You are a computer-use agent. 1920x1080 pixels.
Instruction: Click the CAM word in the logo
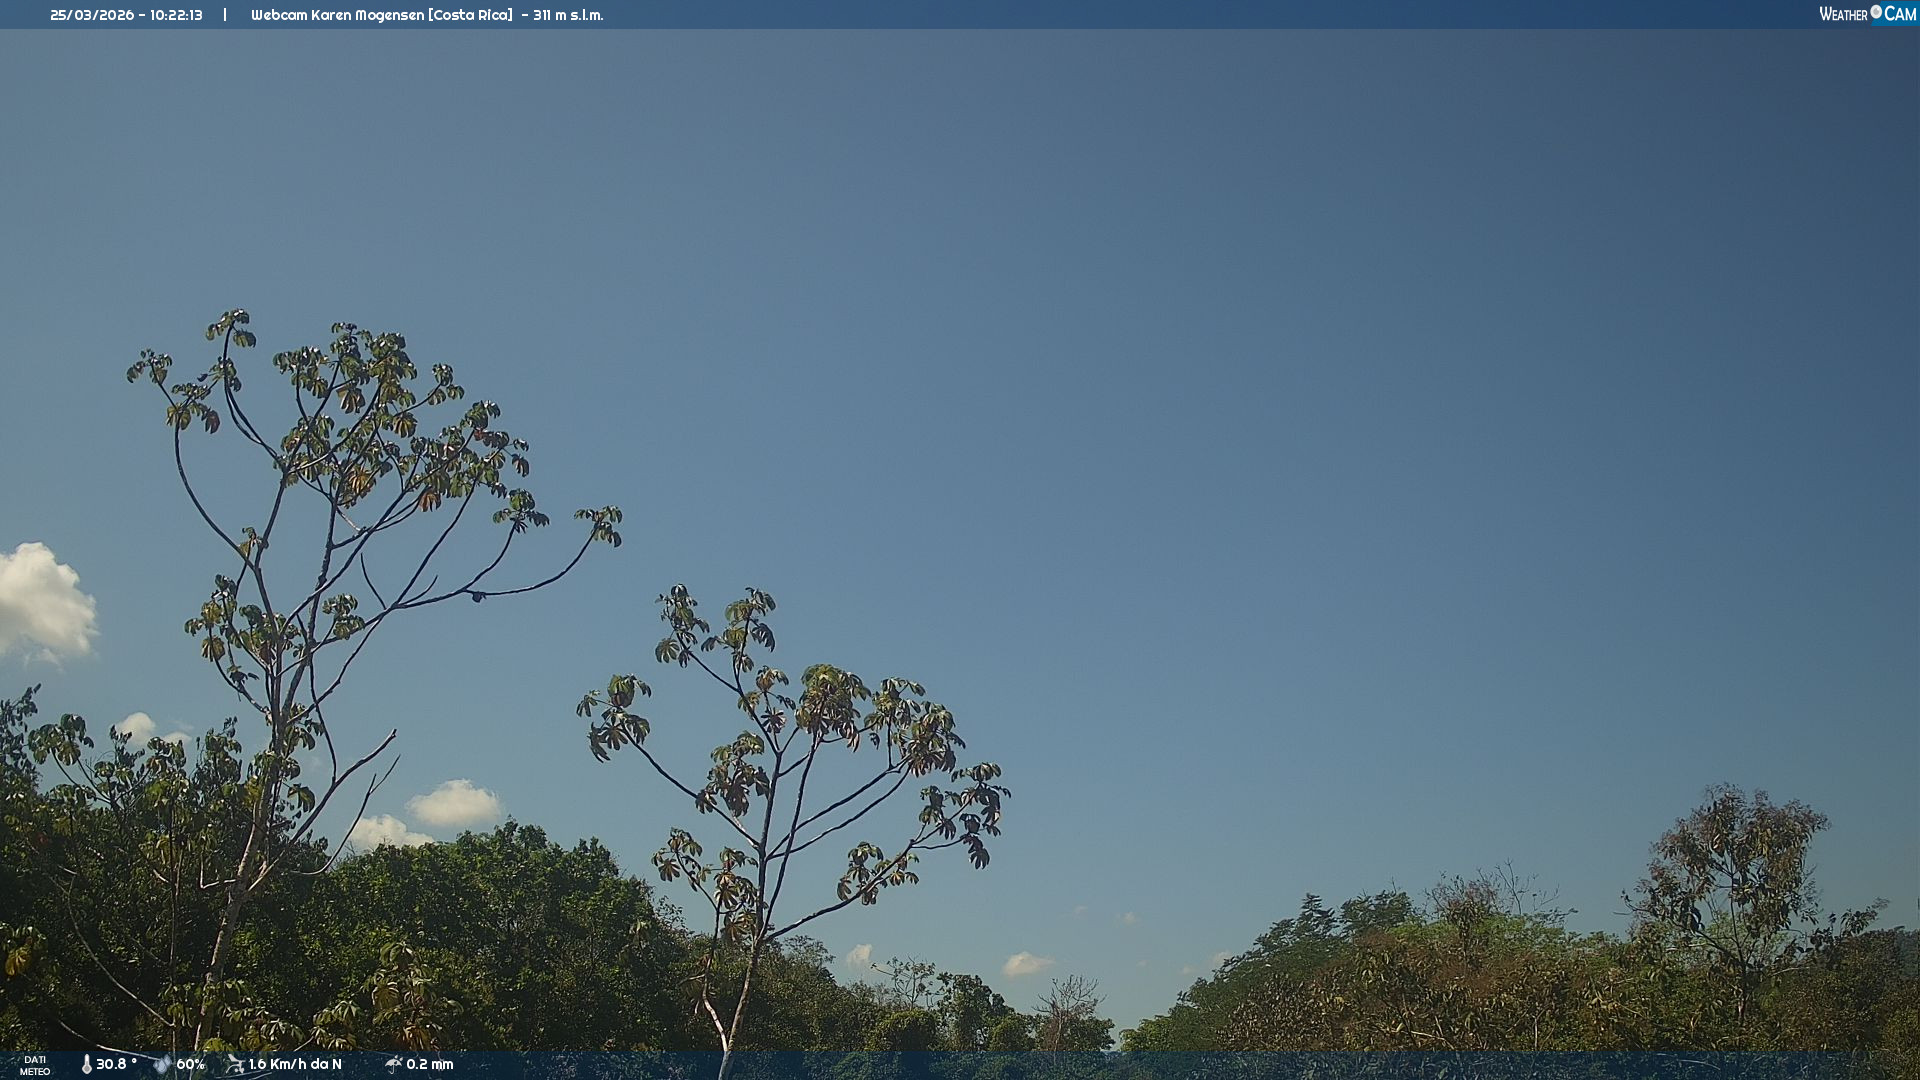[1900, 14]
